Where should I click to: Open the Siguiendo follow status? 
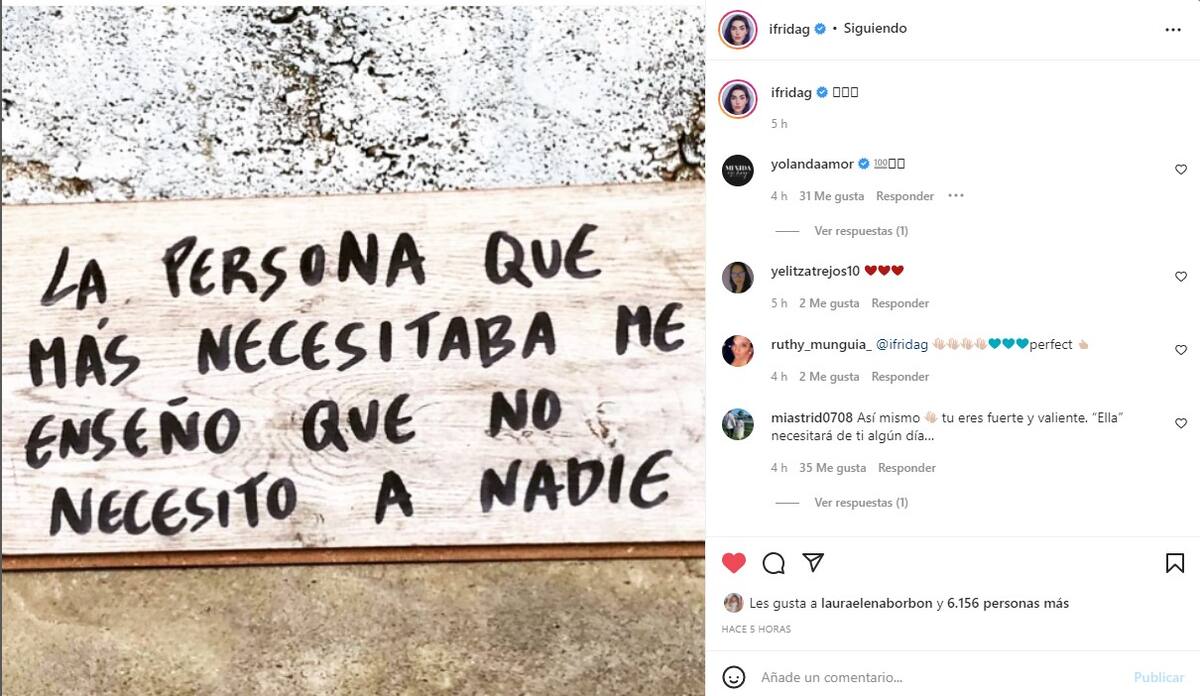click(875, 29)
